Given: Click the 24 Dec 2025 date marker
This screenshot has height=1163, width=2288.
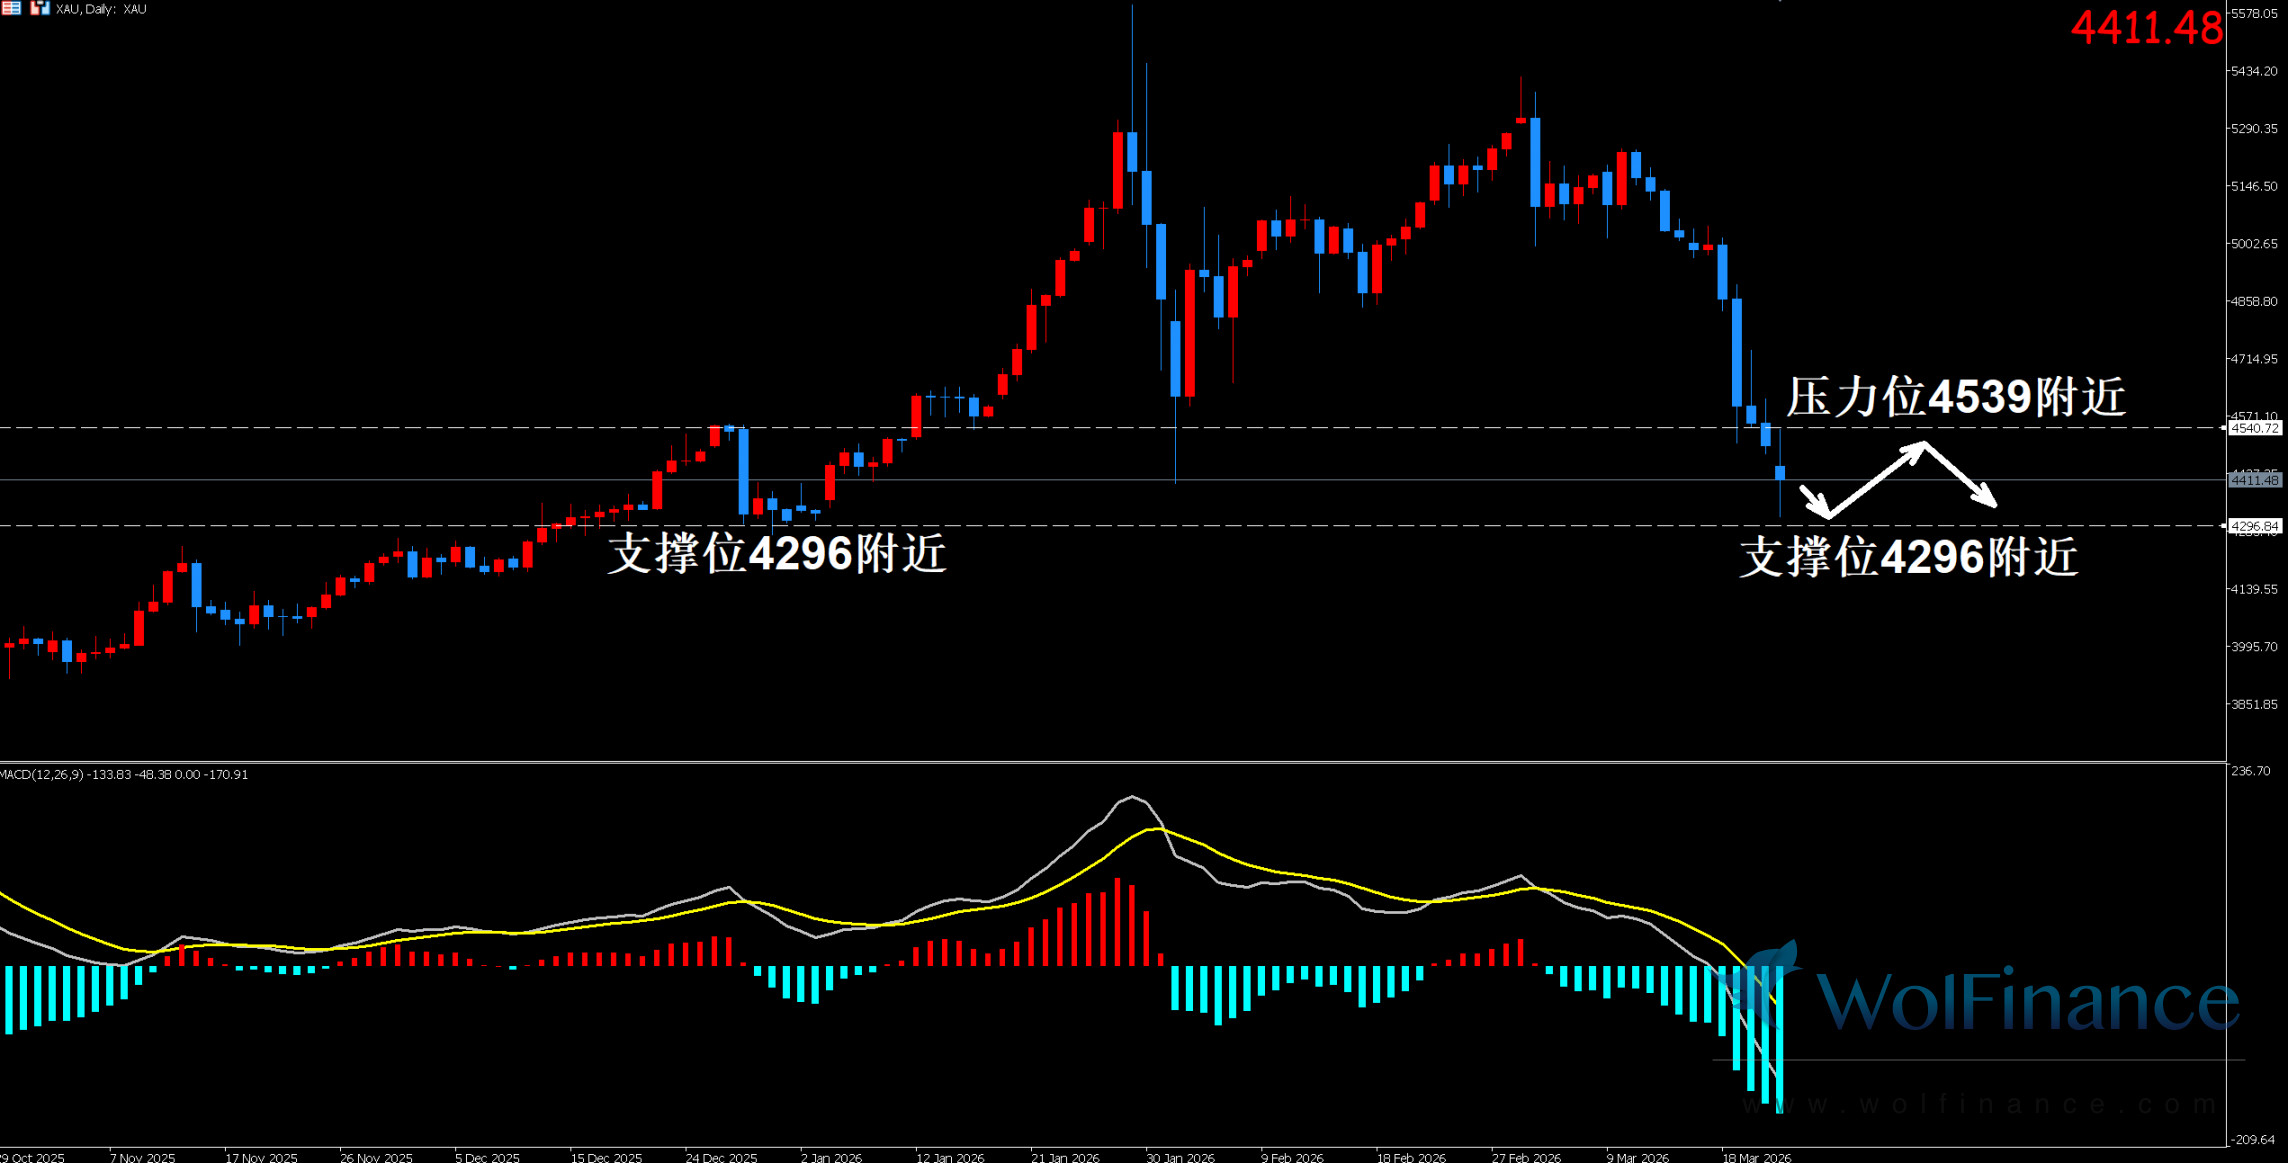Looking at the screenshot, I should 721,1157.
